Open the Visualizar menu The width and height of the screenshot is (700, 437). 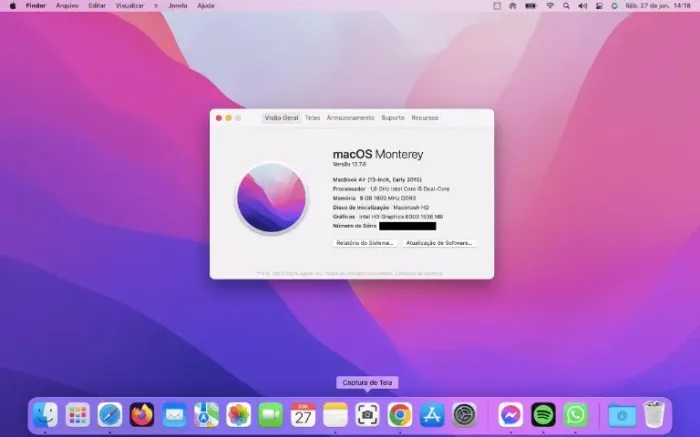(129, 6)
